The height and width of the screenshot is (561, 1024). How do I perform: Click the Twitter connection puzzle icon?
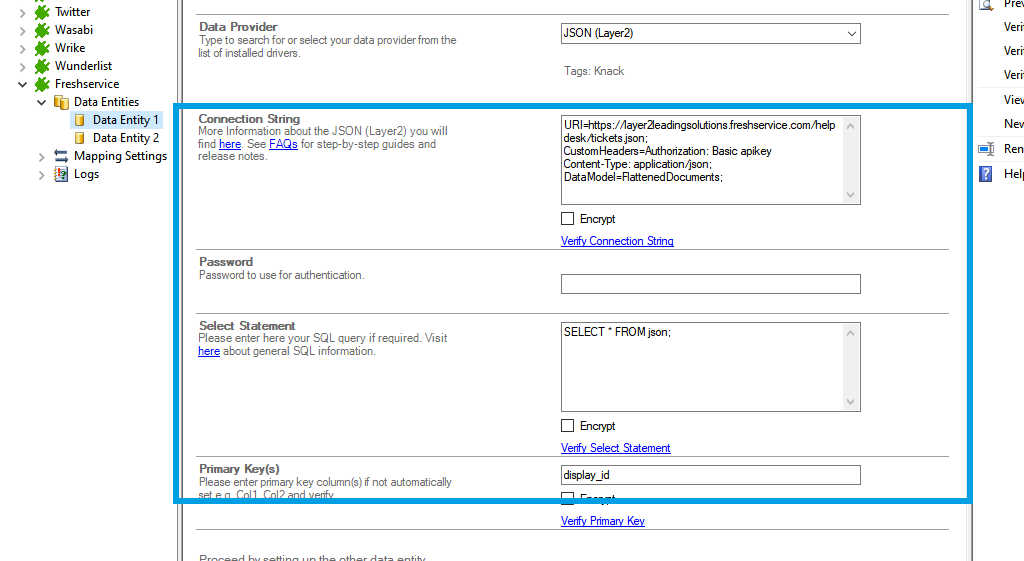pos(42,12)
